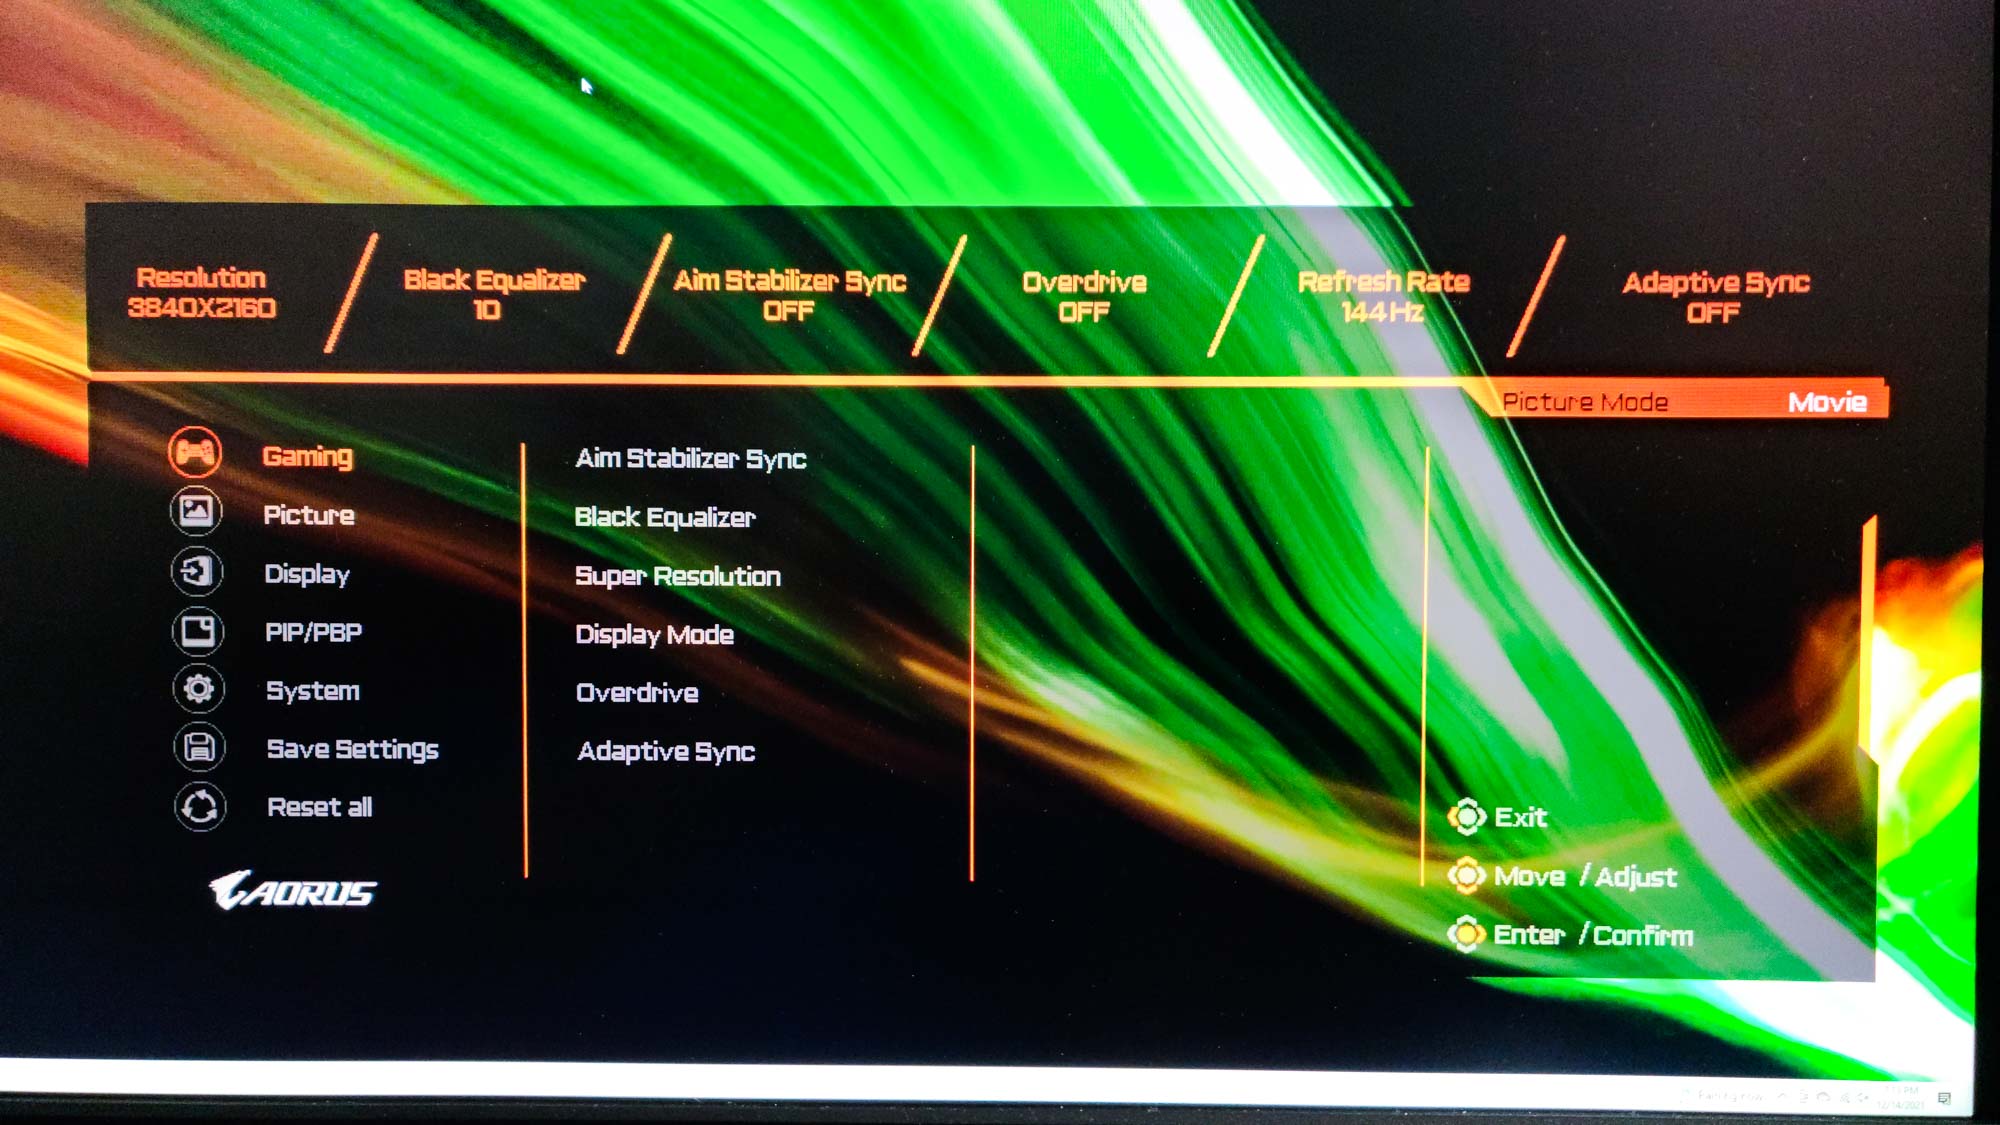This screenshot has width=2000, height=1125.
Task: Select the AORUS logo icon
Action: coord(293,890)
